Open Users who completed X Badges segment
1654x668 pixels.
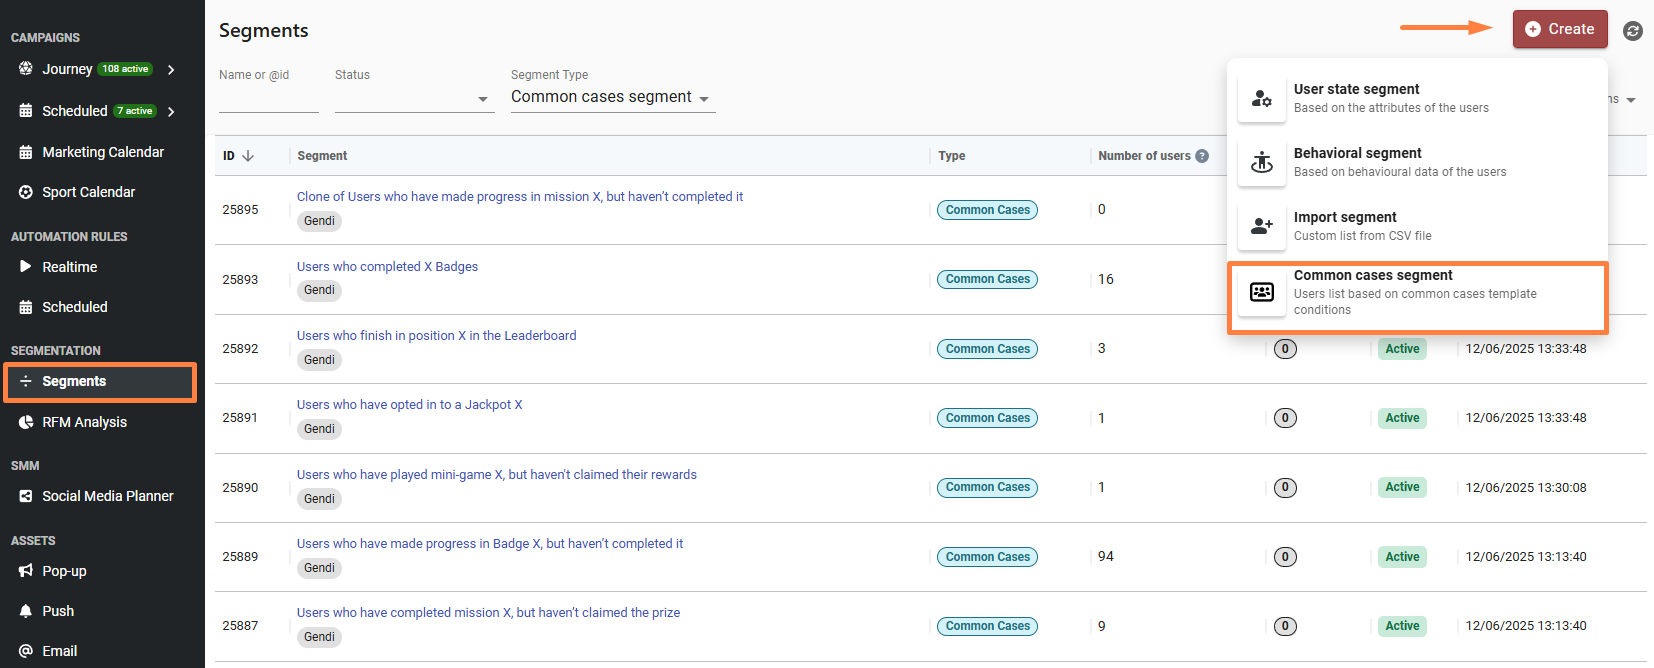[x=387, y=267]
